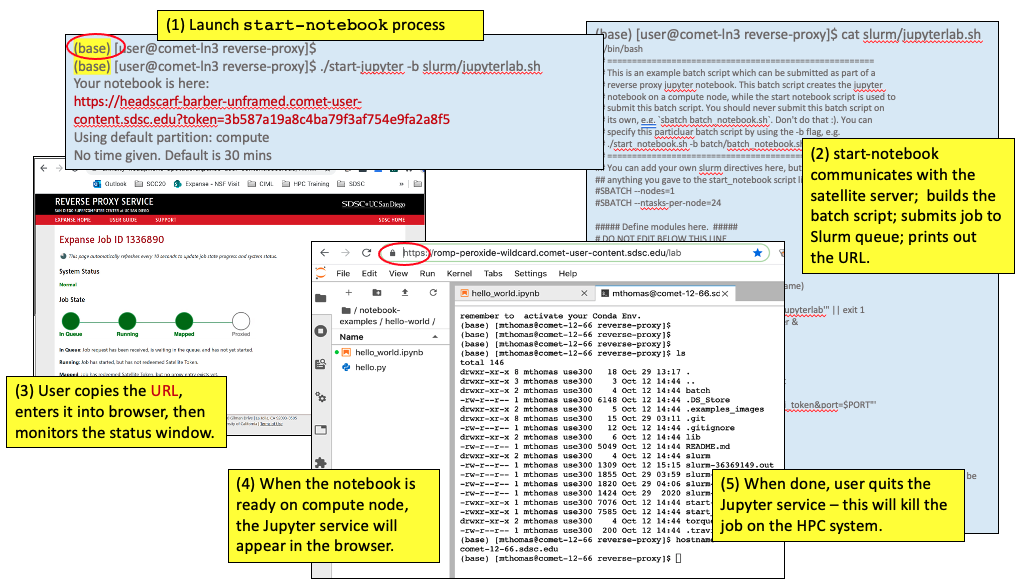Click the JupyterLab new launcher plus icon
The width and height of the screenshot is (1021, 585).
click(348, 292)
